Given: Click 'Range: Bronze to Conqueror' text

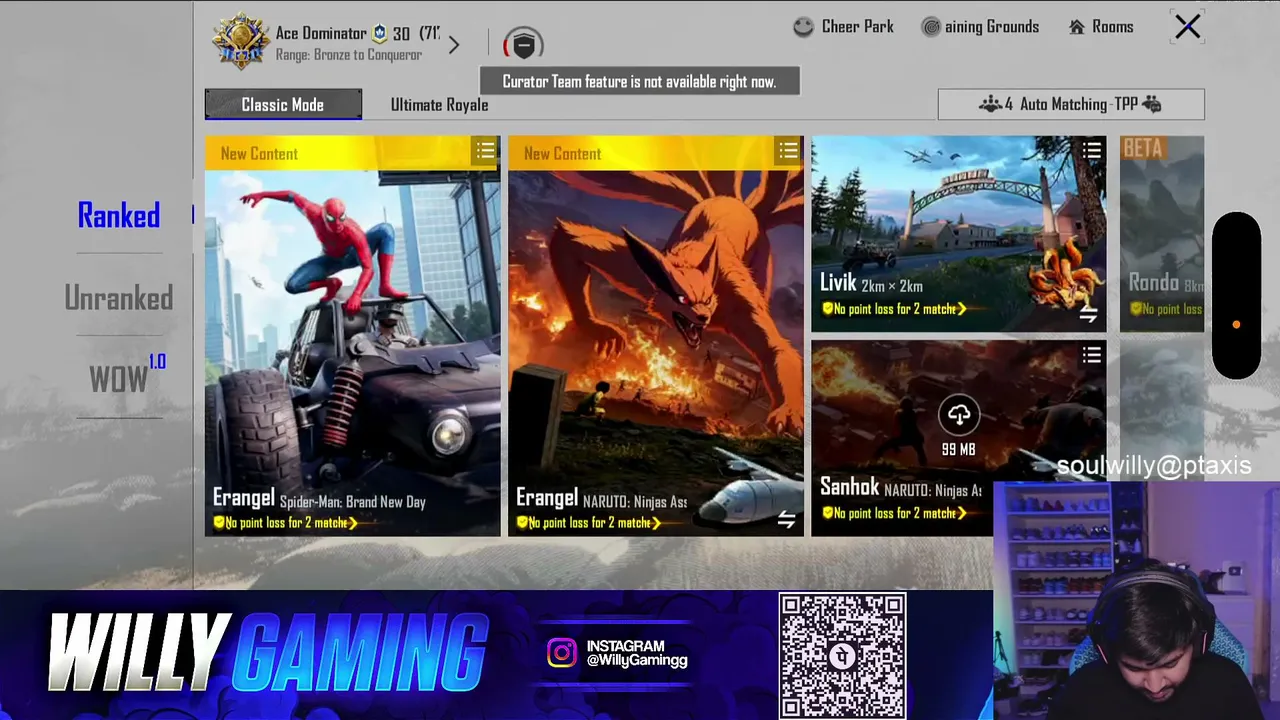Looking at the screenshot, I should point(349,55).
